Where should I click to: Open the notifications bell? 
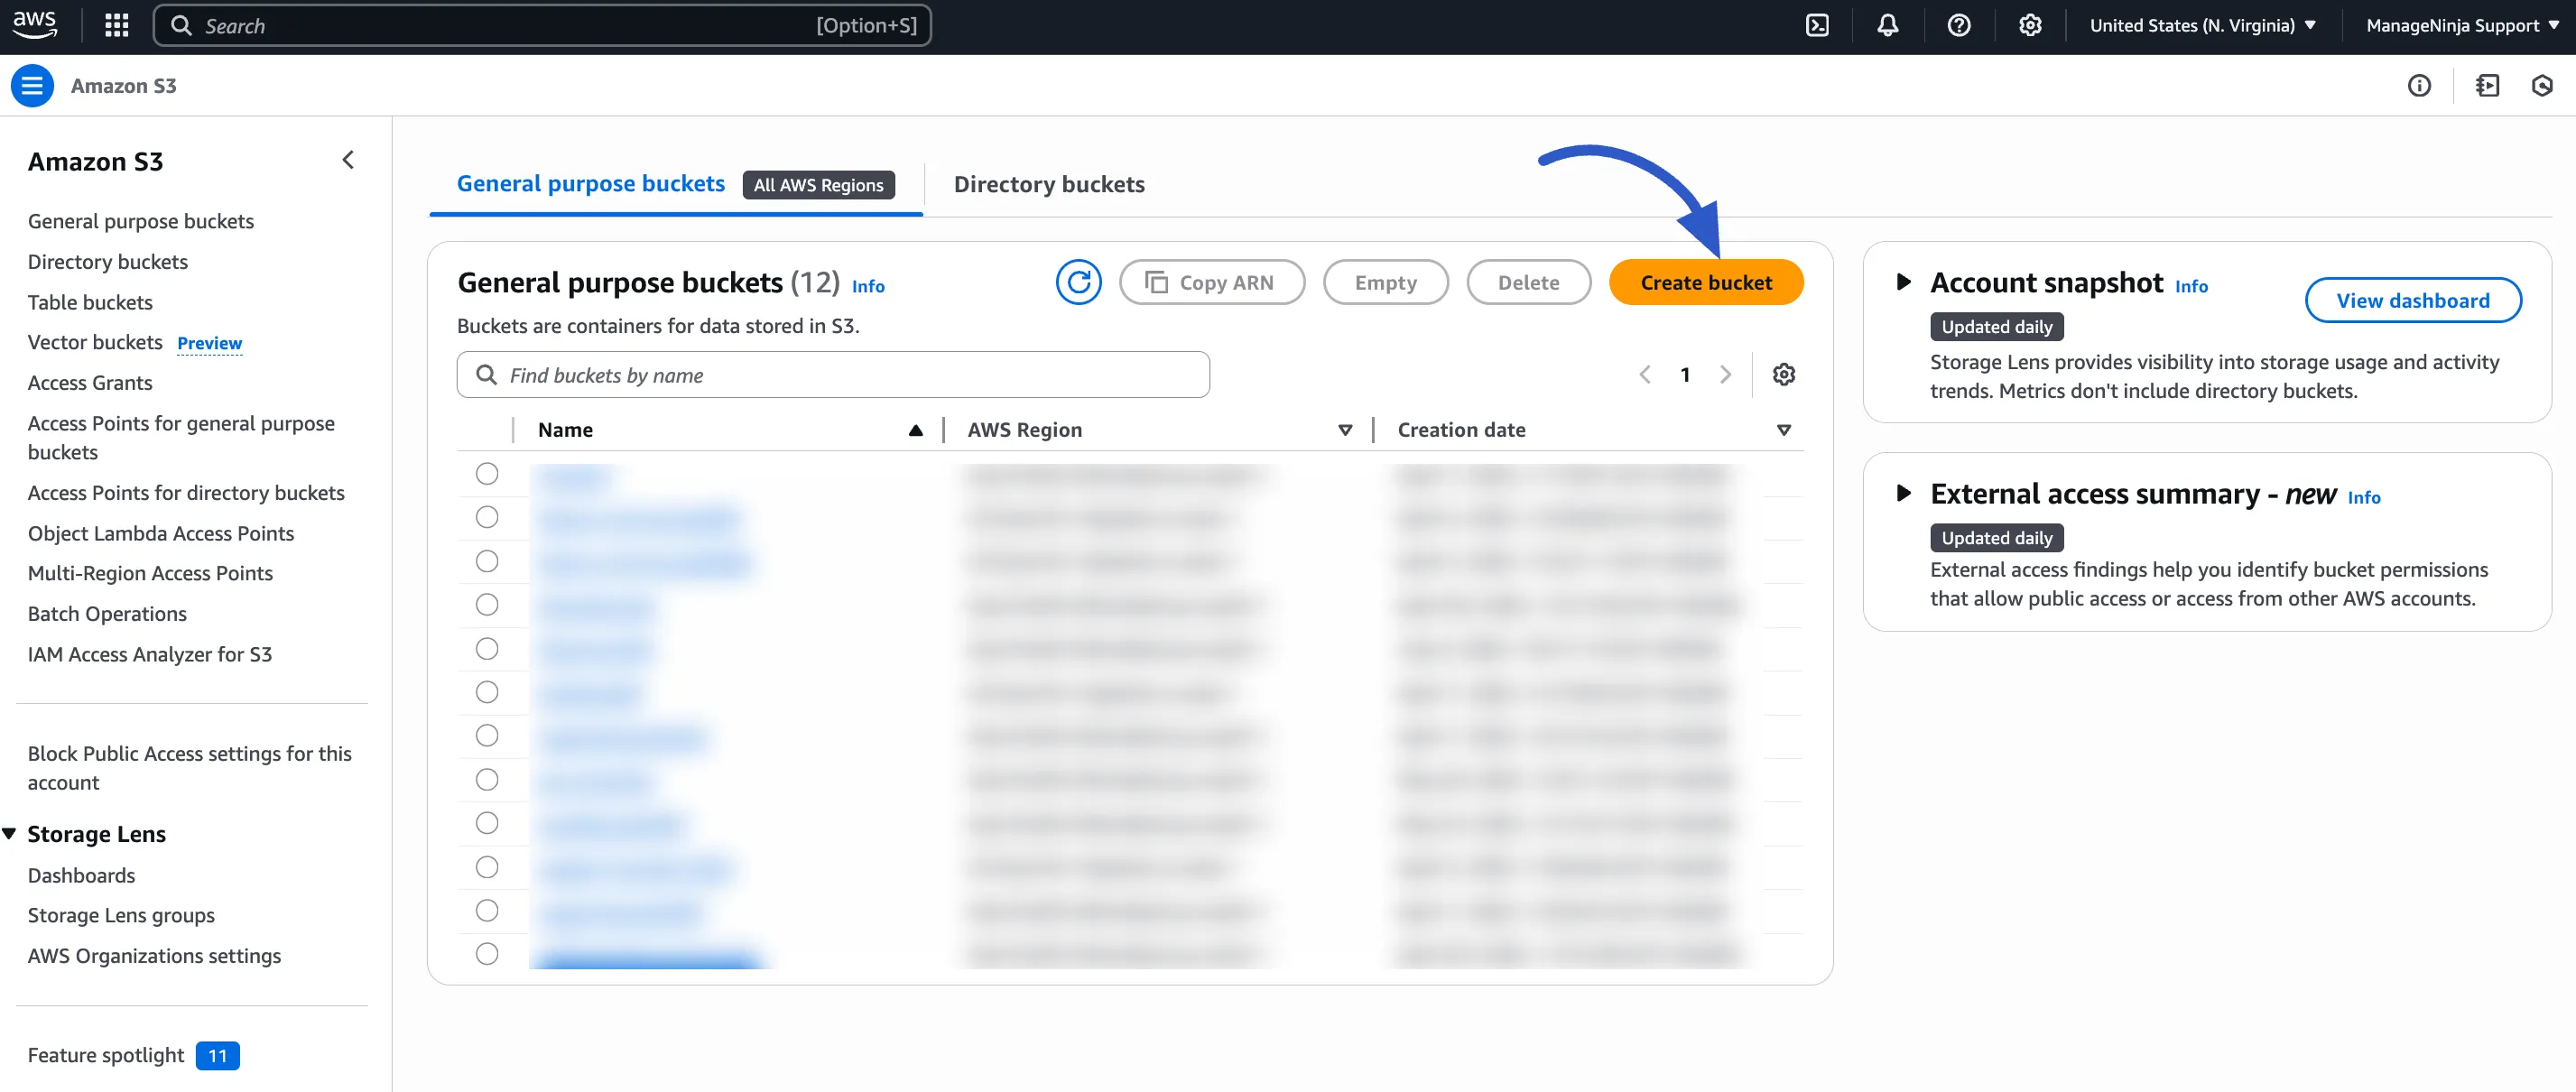[1888, 25]
